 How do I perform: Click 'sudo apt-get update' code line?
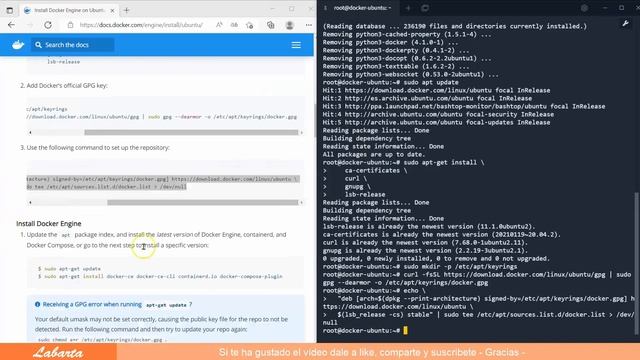click(69, 269)
